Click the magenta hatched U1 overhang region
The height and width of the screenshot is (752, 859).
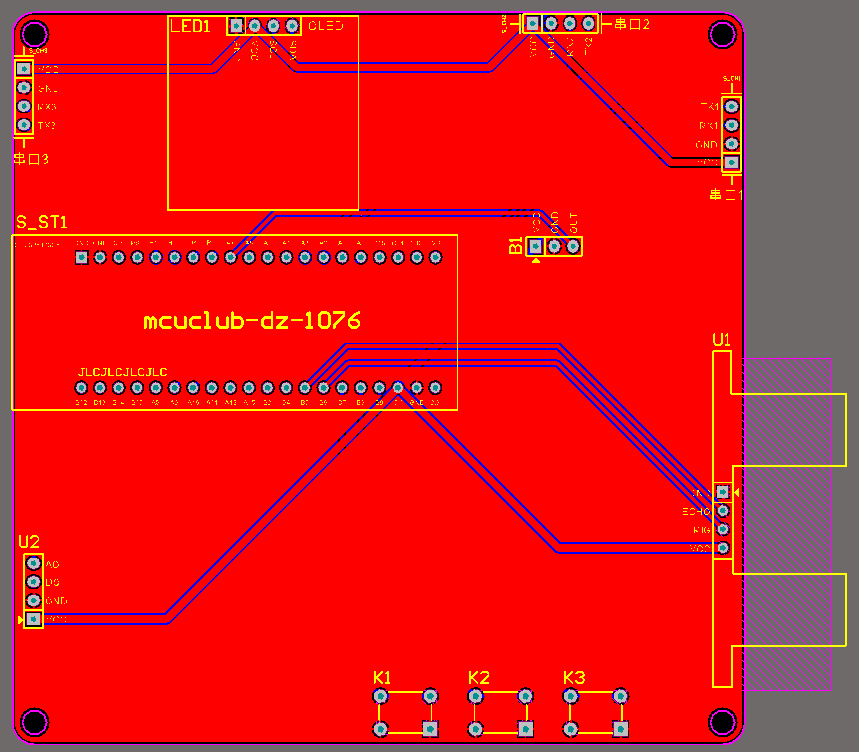click(787, 524)
